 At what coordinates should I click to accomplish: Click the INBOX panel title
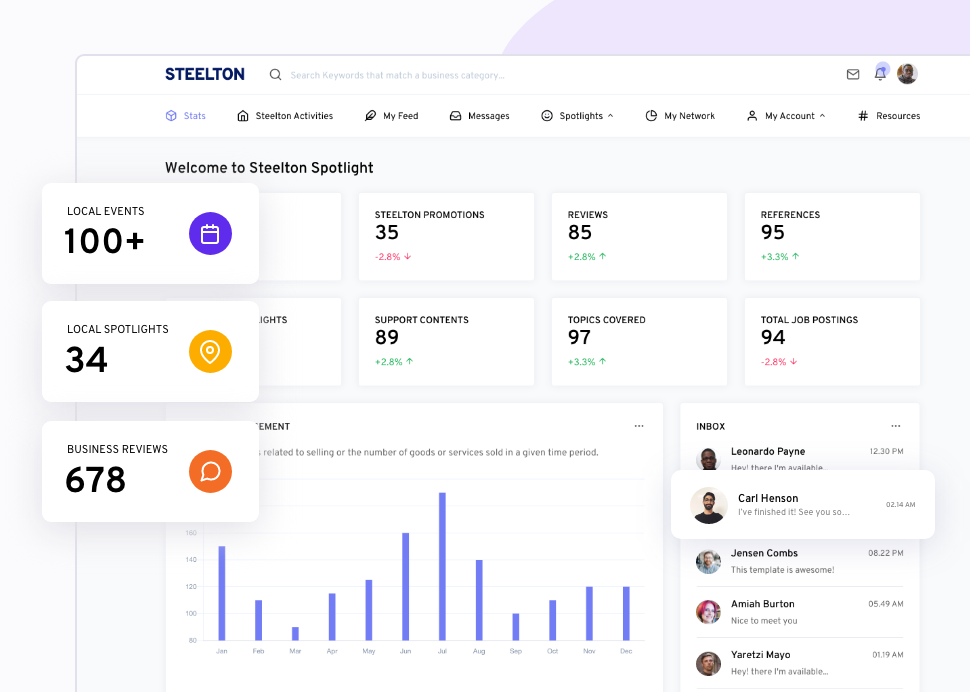710,427
